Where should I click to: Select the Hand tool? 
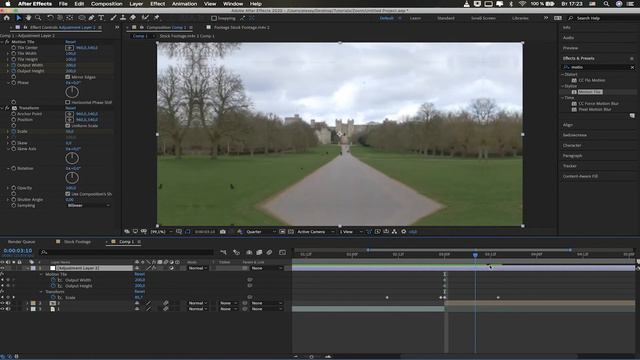[28, 18]
